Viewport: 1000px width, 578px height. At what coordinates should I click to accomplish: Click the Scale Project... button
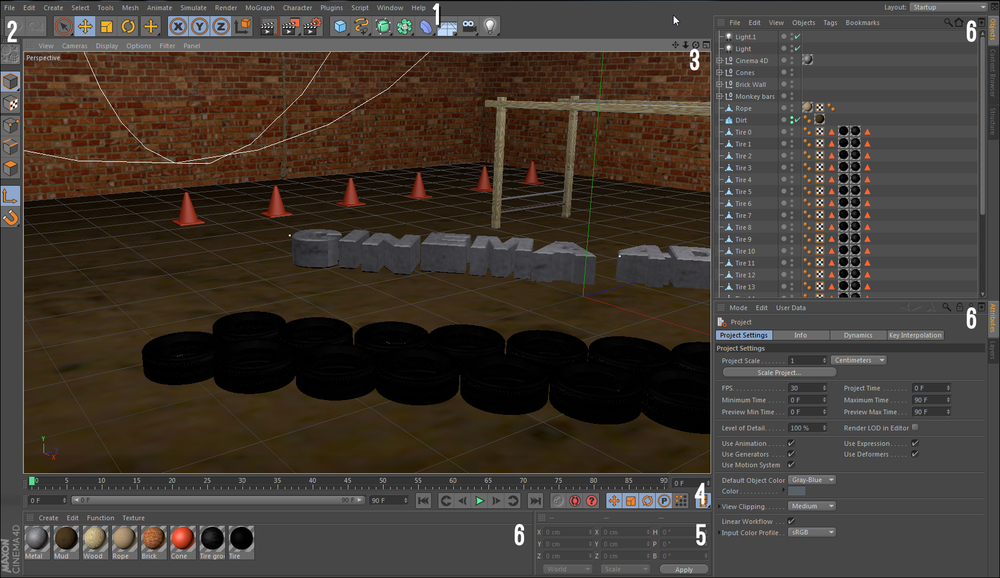(x=779, y=373)
